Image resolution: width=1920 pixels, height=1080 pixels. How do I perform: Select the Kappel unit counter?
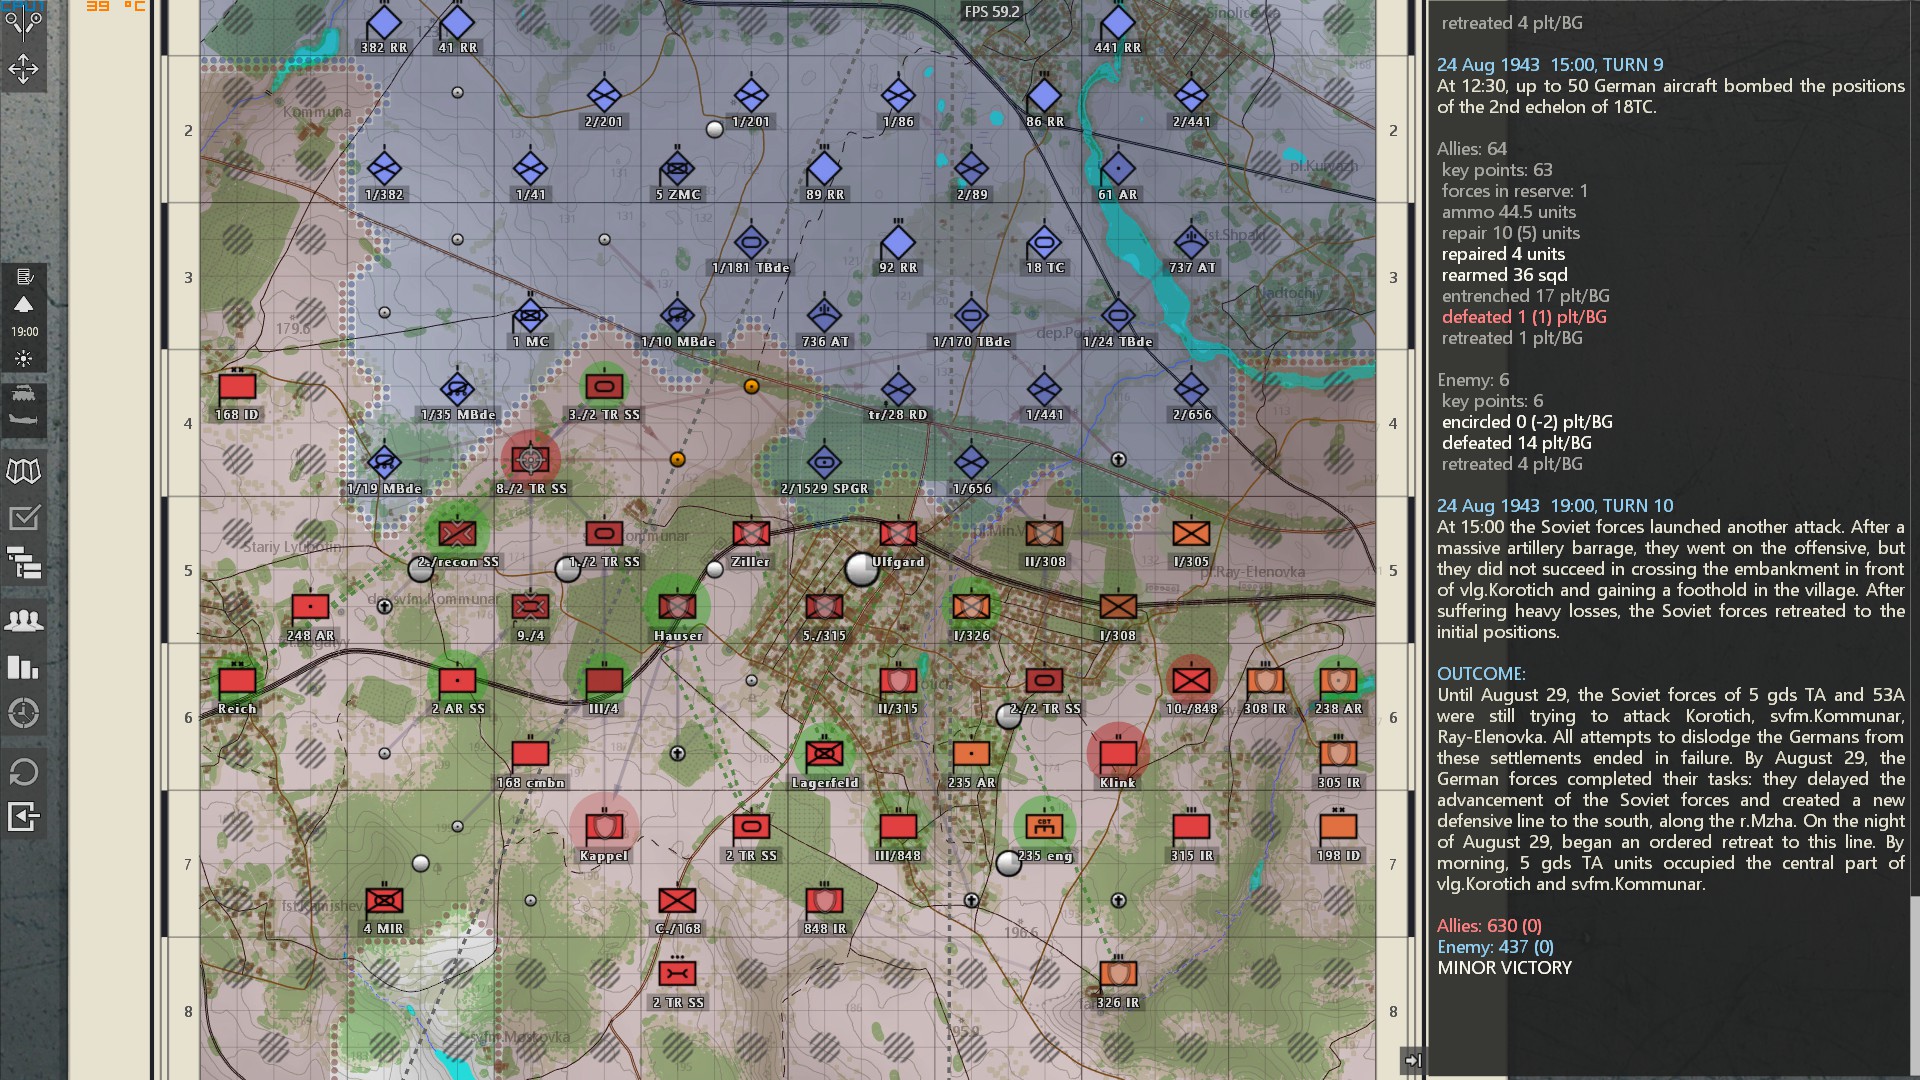604,827
